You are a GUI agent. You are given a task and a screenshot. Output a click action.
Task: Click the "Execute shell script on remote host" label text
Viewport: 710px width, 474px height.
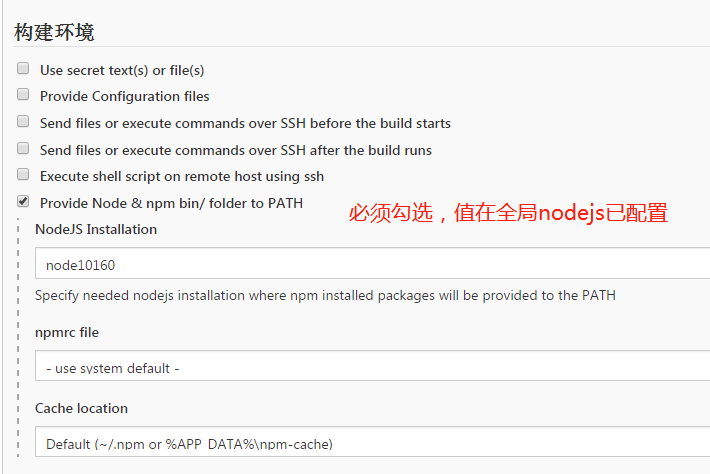(182, 176)
